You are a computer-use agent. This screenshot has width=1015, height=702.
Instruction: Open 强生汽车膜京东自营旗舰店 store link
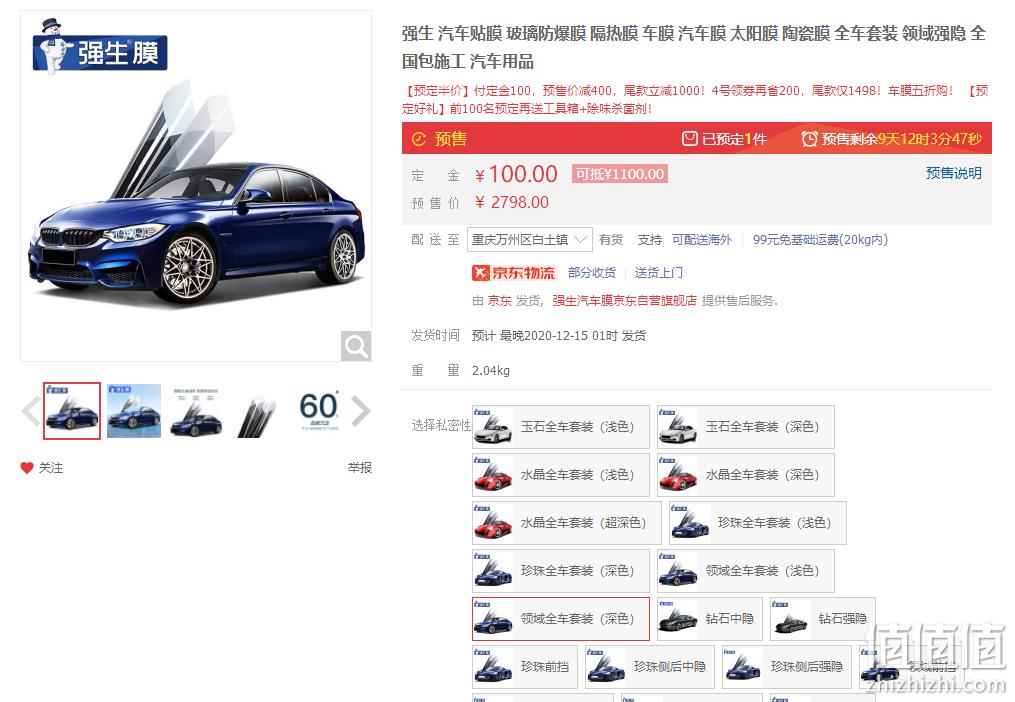click(x=624, y=300)
